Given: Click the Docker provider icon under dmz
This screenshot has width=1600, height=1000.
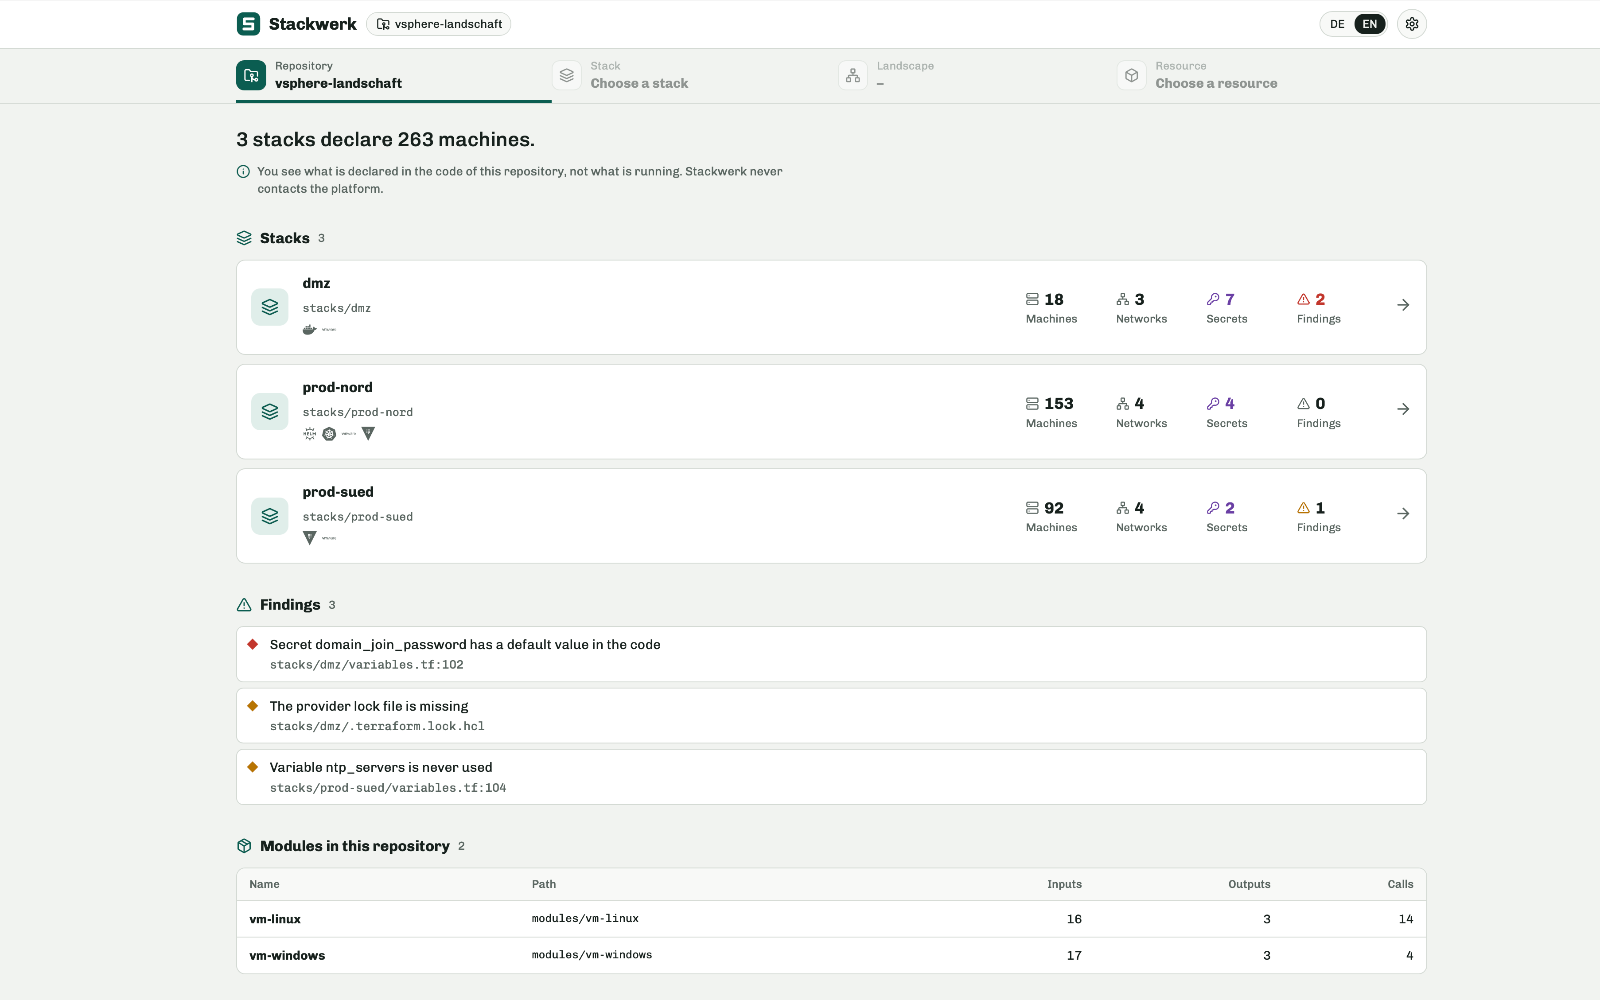Looking at the screenshot, I should point(309,329).
